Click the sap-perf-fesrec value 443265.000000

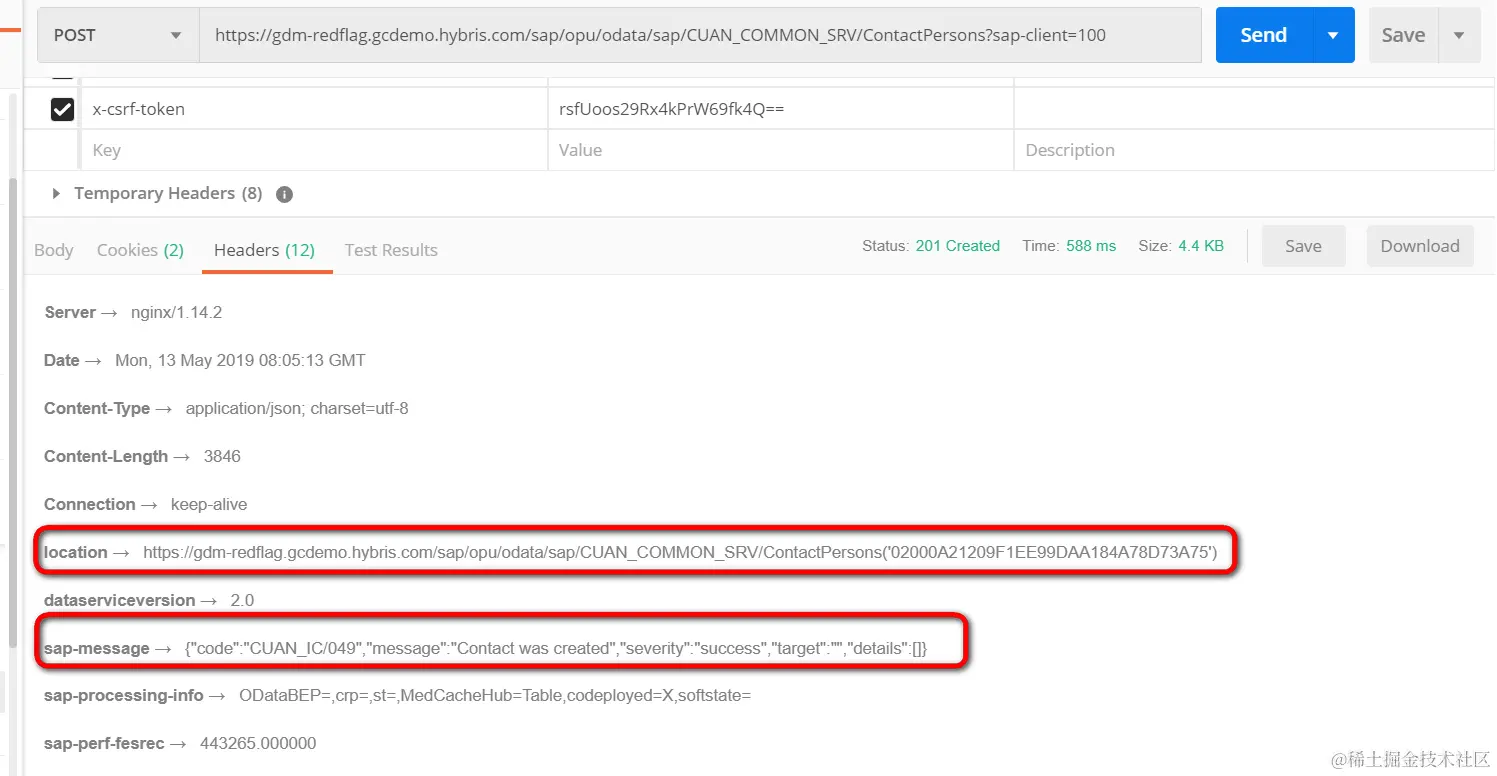[258, 743]
